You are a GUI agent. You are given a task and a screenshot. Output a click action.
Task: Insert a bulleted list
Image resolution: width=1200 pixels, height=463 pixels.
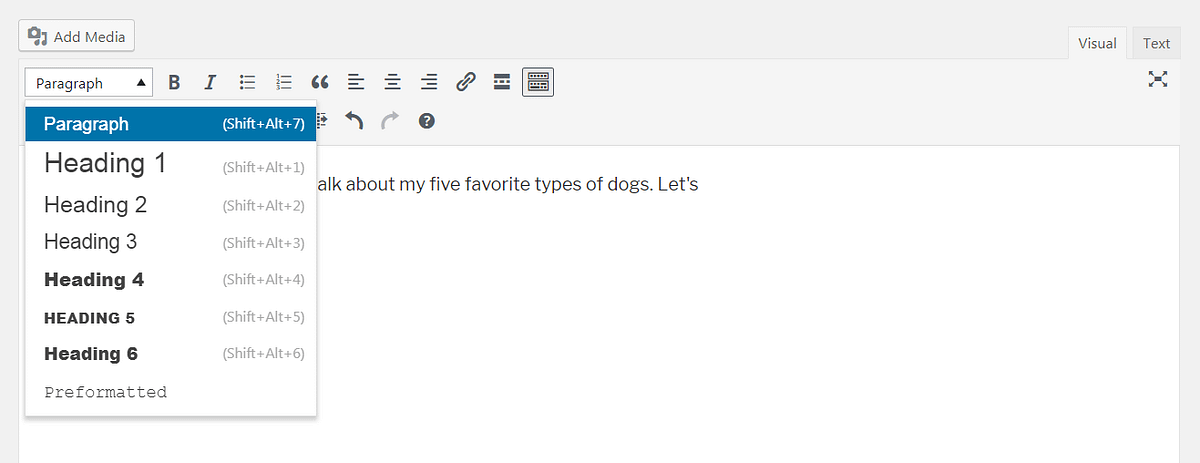248,83
